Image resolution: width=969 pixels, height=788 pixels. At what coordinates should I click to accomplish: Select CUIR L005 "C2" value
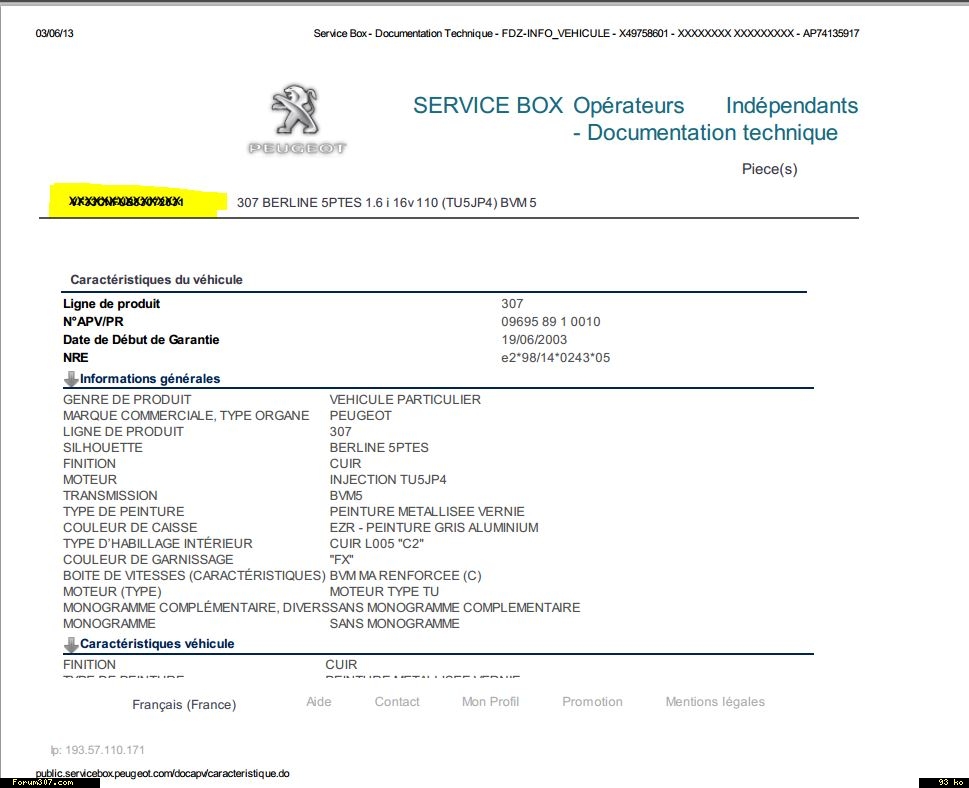[x=376, y=544]
